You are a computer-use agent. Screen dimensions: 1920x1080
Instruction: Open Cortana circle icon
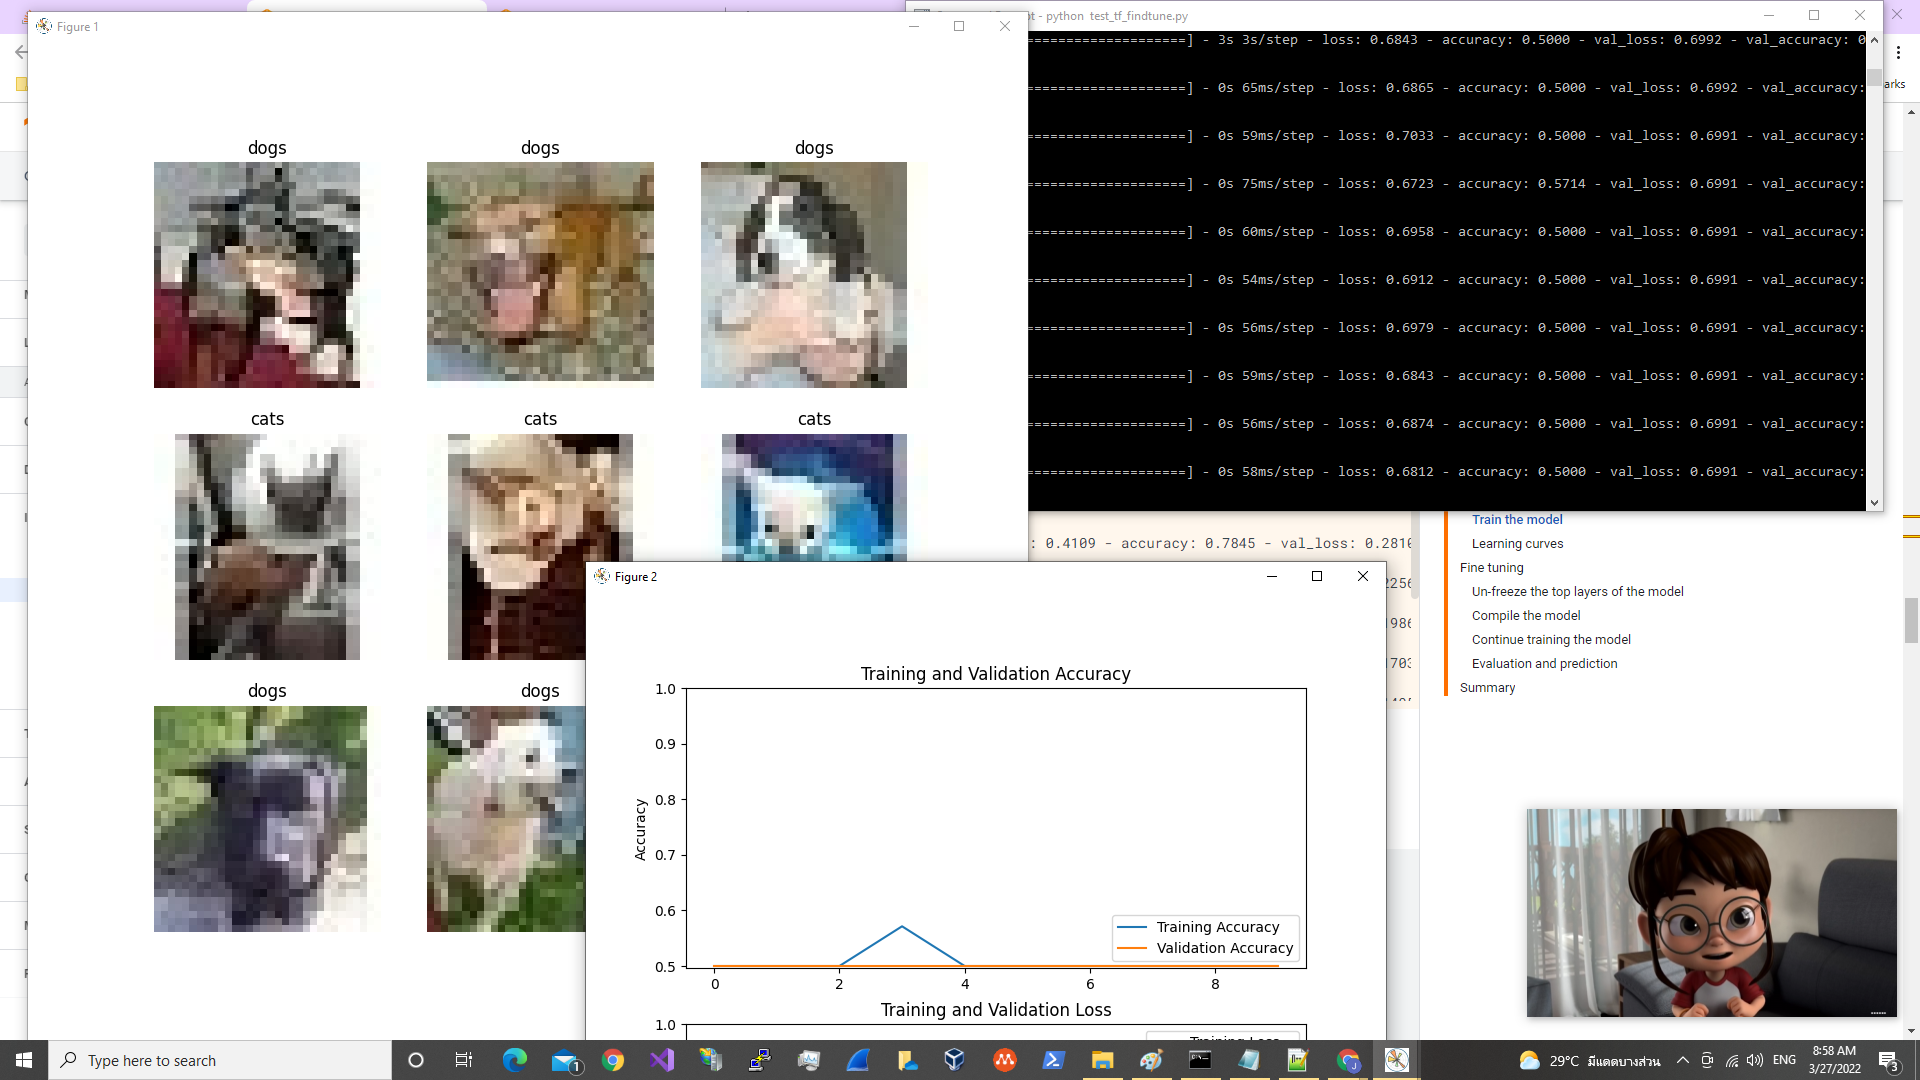pyautogui.click(x=416, y=1060)
